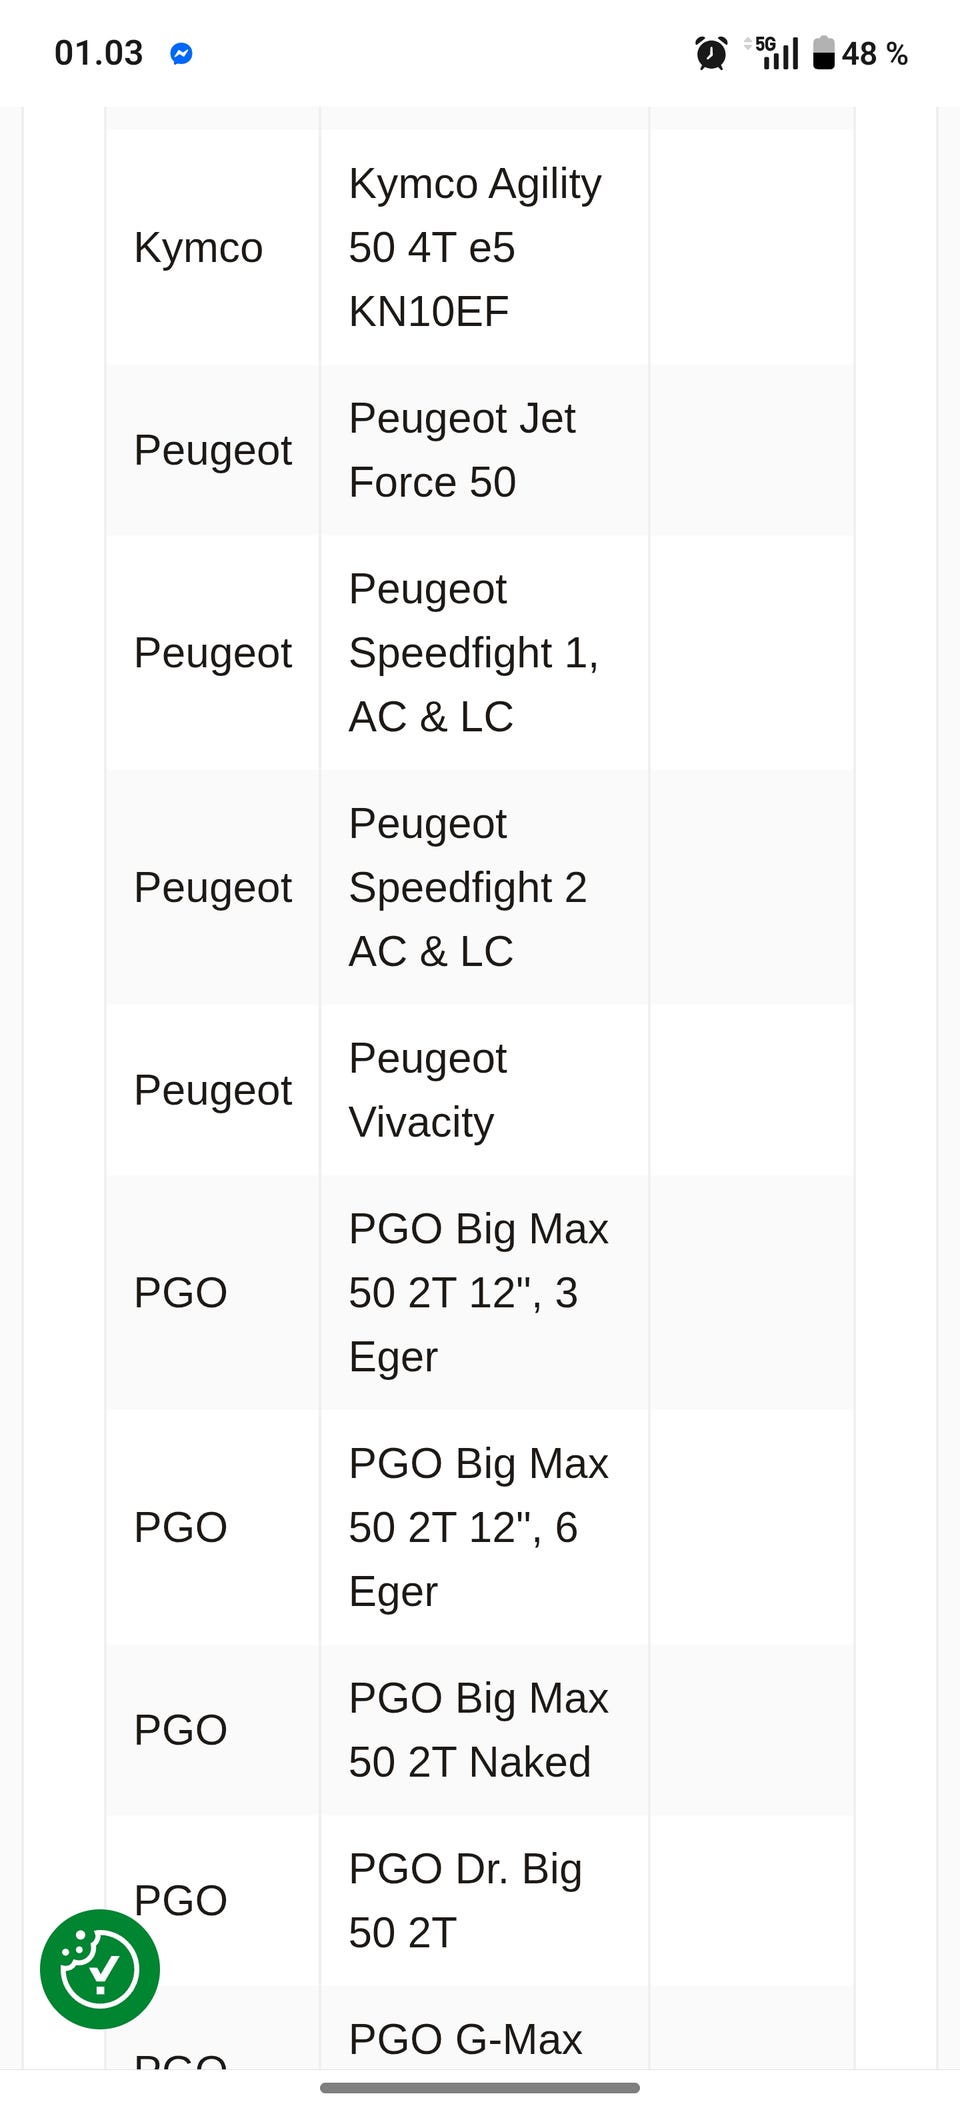The image size is (960, 2112).
Task: Tap Peugeot brand cell beside Jet Force 50
Action: click(214, 450)
